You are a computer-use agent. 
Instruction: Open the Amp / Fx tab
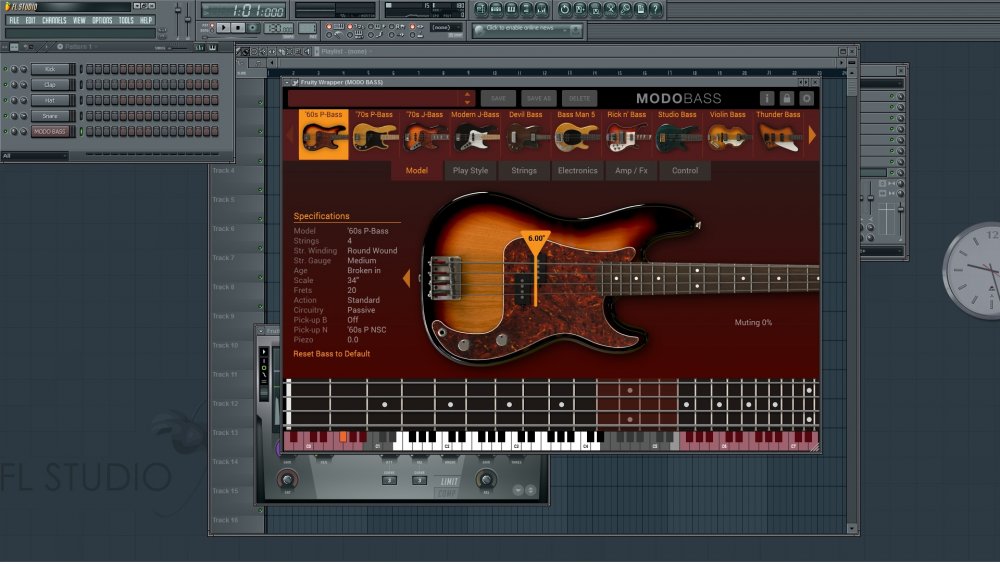pyautogui.click(x=631, y=170)
